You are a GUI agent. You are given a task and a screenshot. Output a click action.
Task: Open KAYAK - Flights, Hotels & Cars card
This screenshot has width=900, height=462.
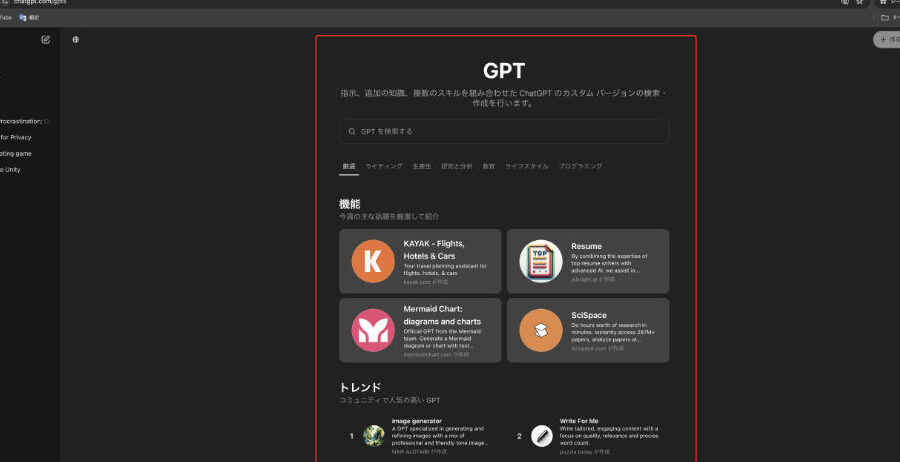tap(420, 261)
